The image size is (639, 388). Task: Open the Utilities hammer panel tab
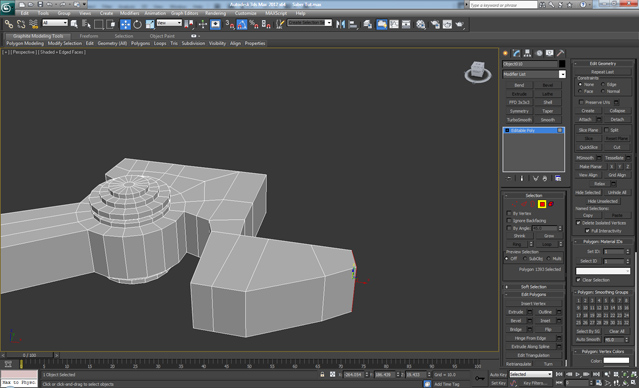pos(560,53)
